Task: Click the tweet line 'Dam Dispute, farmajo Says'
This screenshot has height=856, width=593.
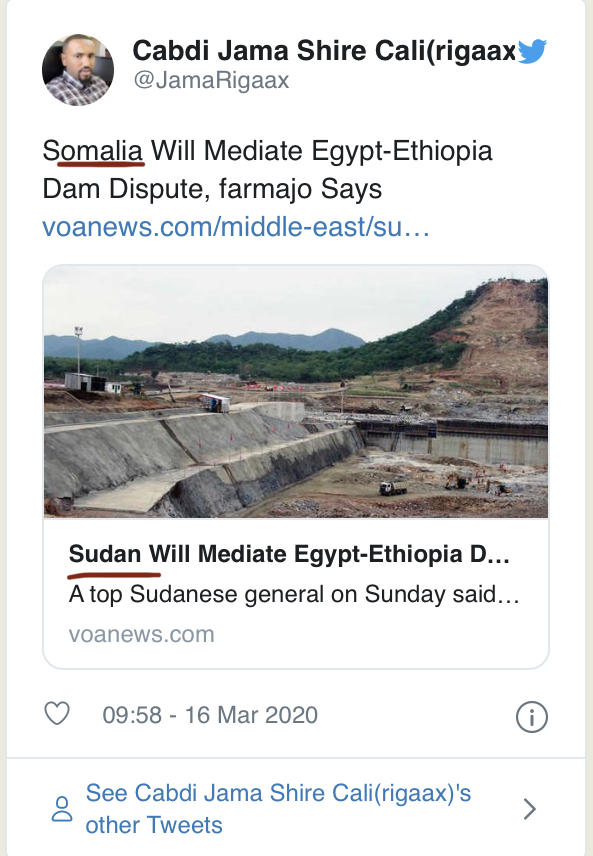Action: pyautogui.click(x=212, y=189)
